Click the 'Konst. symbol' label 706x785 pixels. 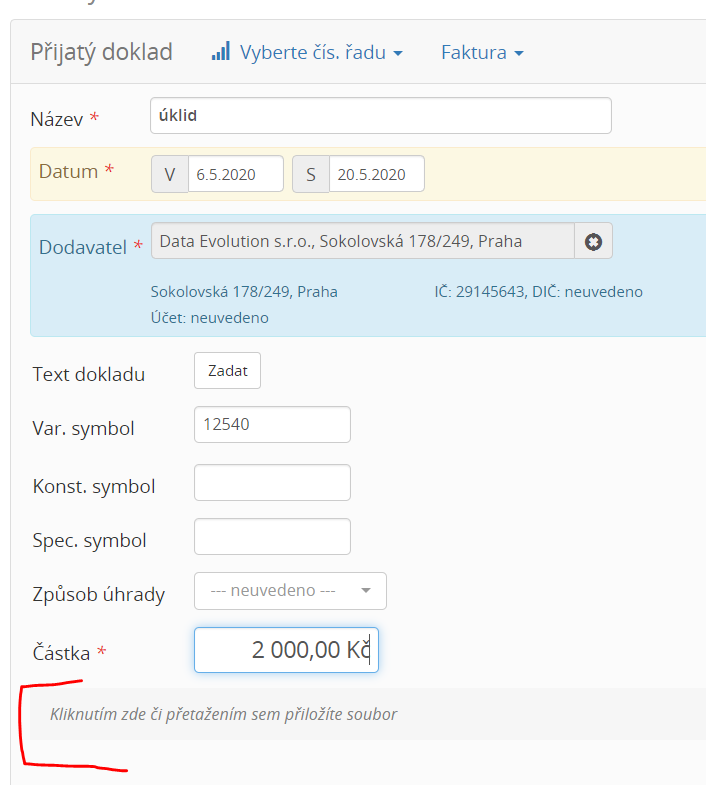94,487
